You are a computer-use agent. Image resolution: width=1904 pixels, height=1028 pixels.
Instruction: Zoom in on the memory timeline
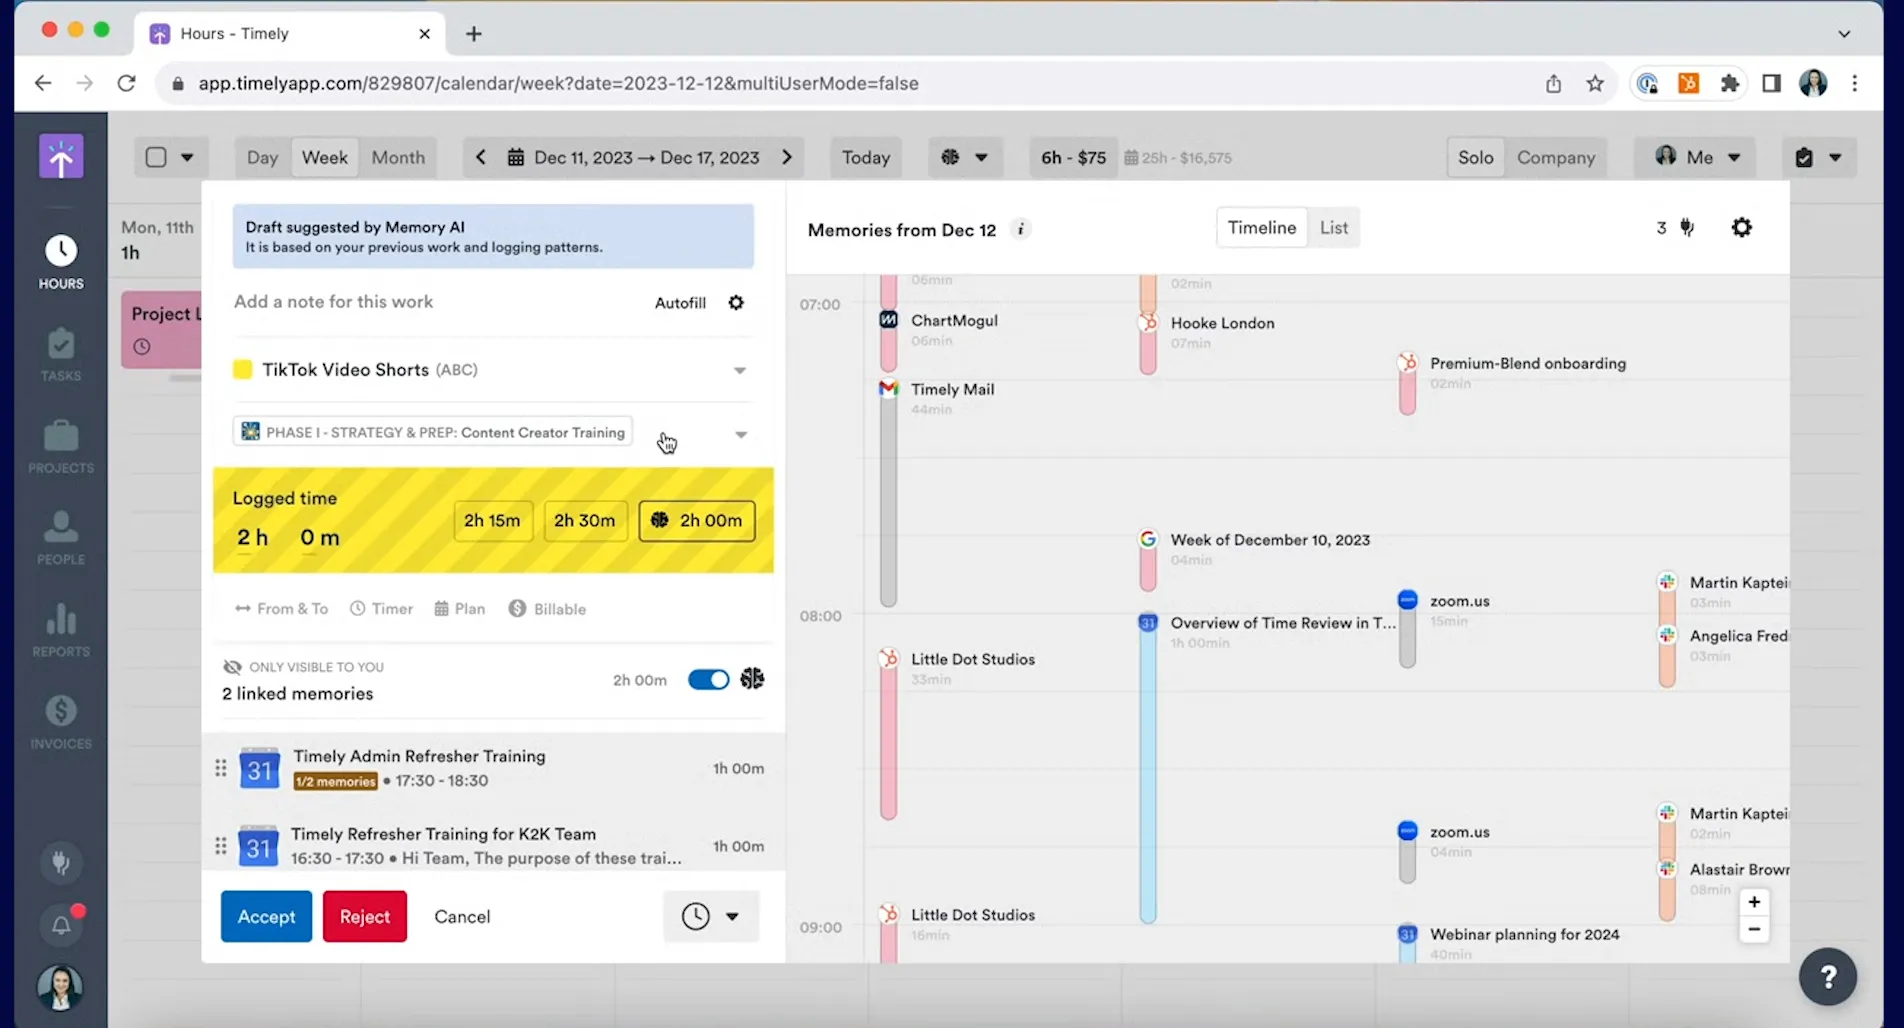pos(1754,902)
